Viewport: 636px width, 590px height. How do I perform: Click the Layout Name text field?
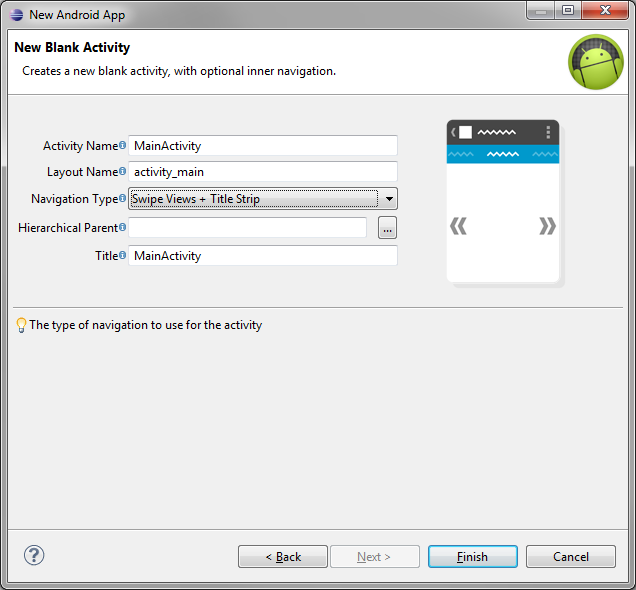click(x=263, y=172)
